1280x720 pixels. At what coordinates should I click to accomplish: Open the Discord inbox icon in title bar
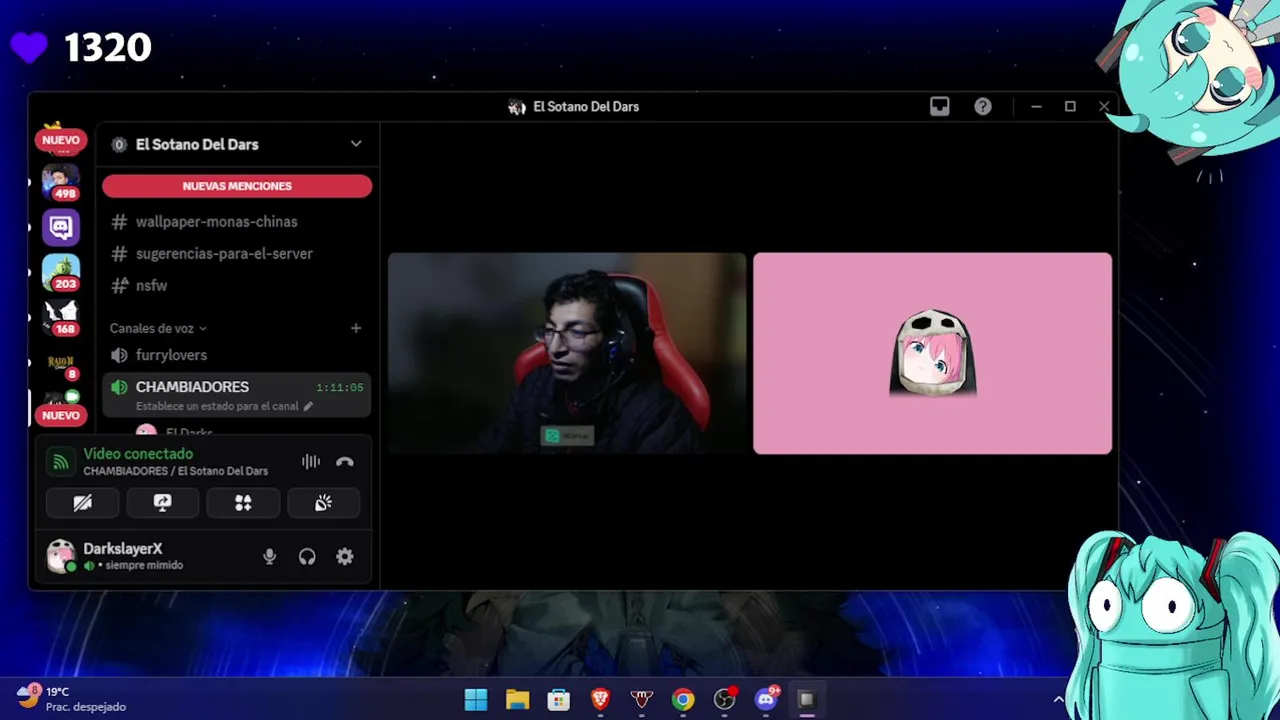click(x=939, y=106)
